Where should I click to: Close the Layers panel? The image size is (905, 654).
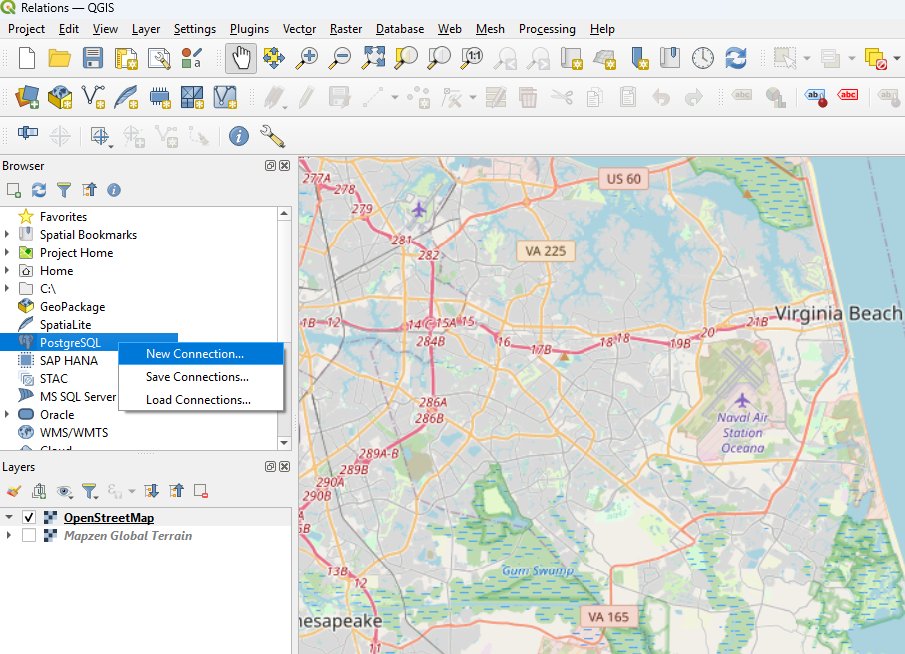tap(285, 466)
